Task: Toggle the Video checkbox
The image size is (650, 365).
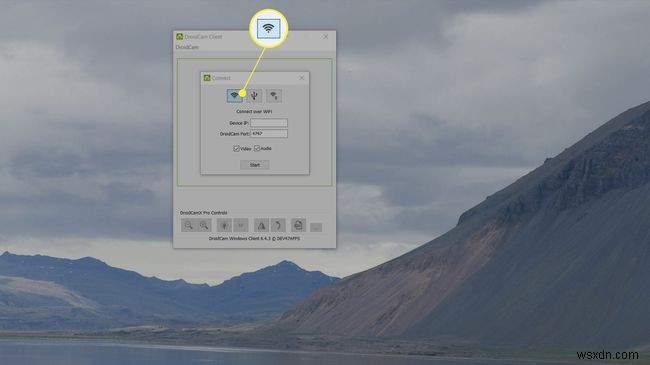Action: (x=236, y=148)
